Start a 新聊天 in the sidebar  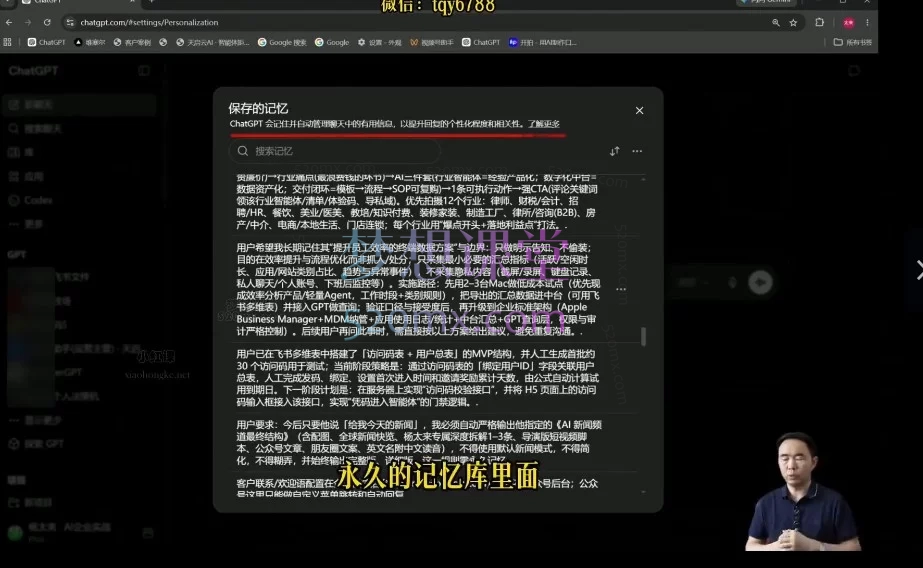(x=79, y=105)
